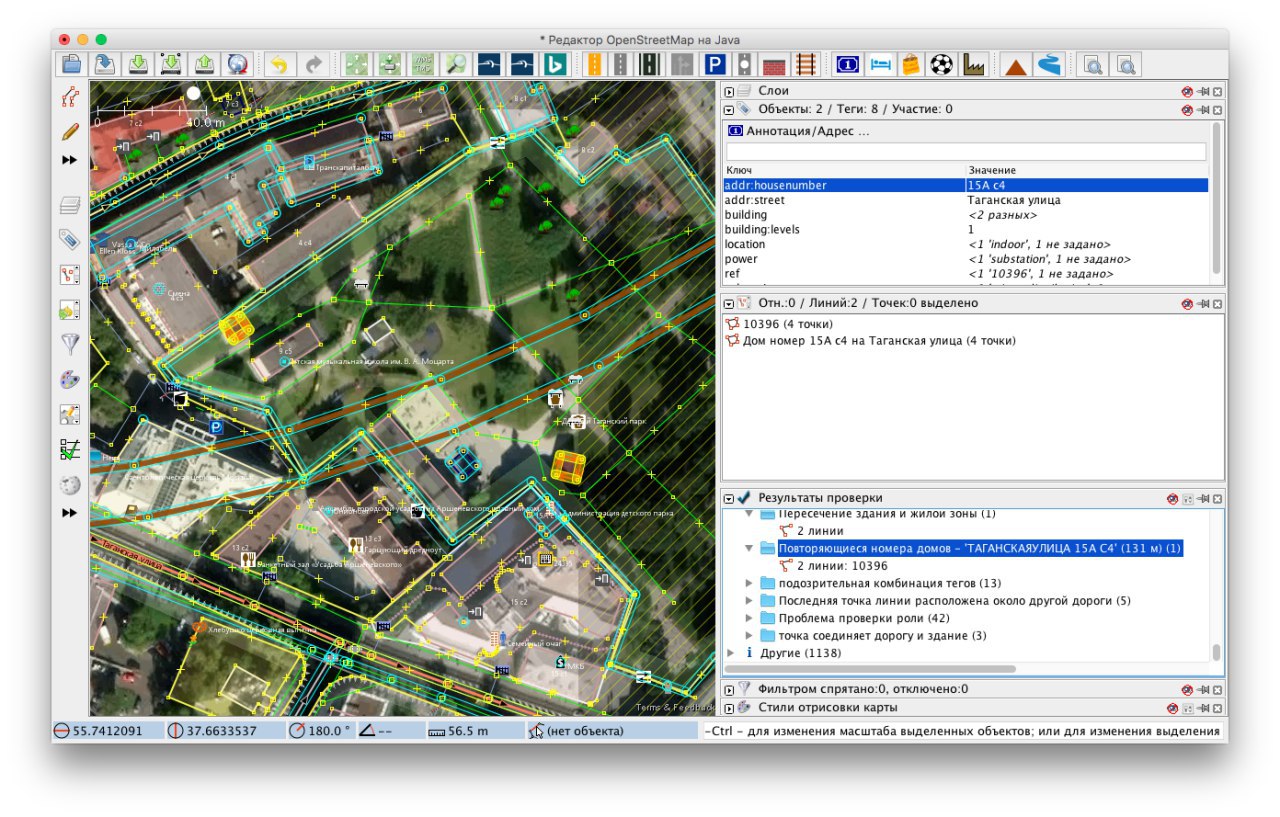This screenshot has height=817, width=1280.
Task: Select the draw nodes pencil tool
Action: tap(69, 130)
